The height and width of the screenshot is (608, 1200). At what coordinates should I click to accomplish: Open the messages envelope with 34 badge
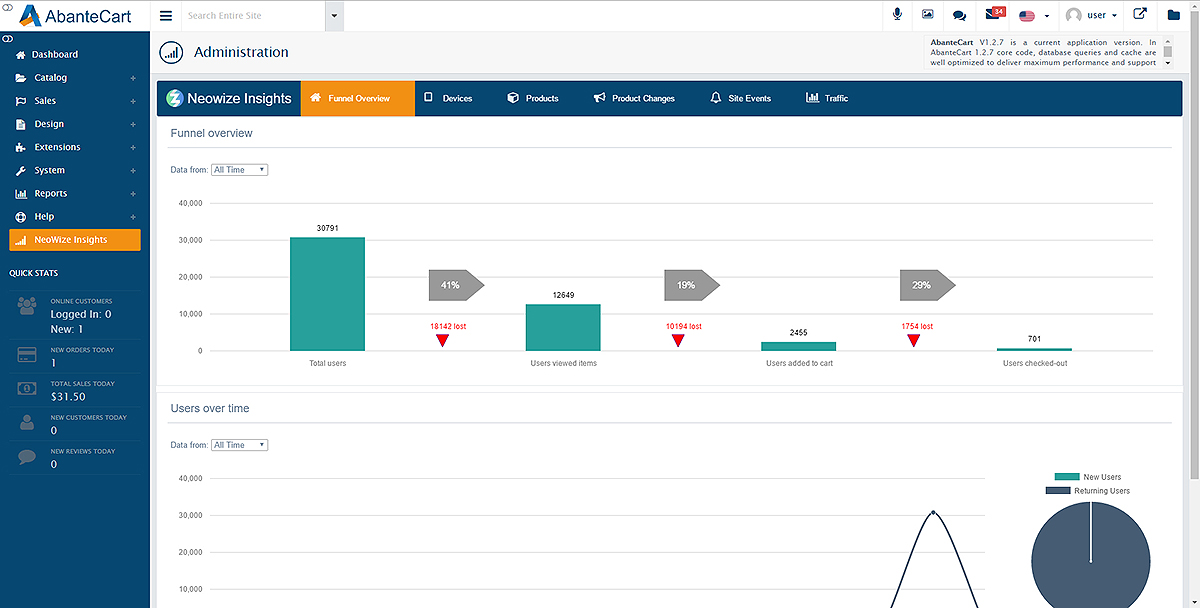994,14
